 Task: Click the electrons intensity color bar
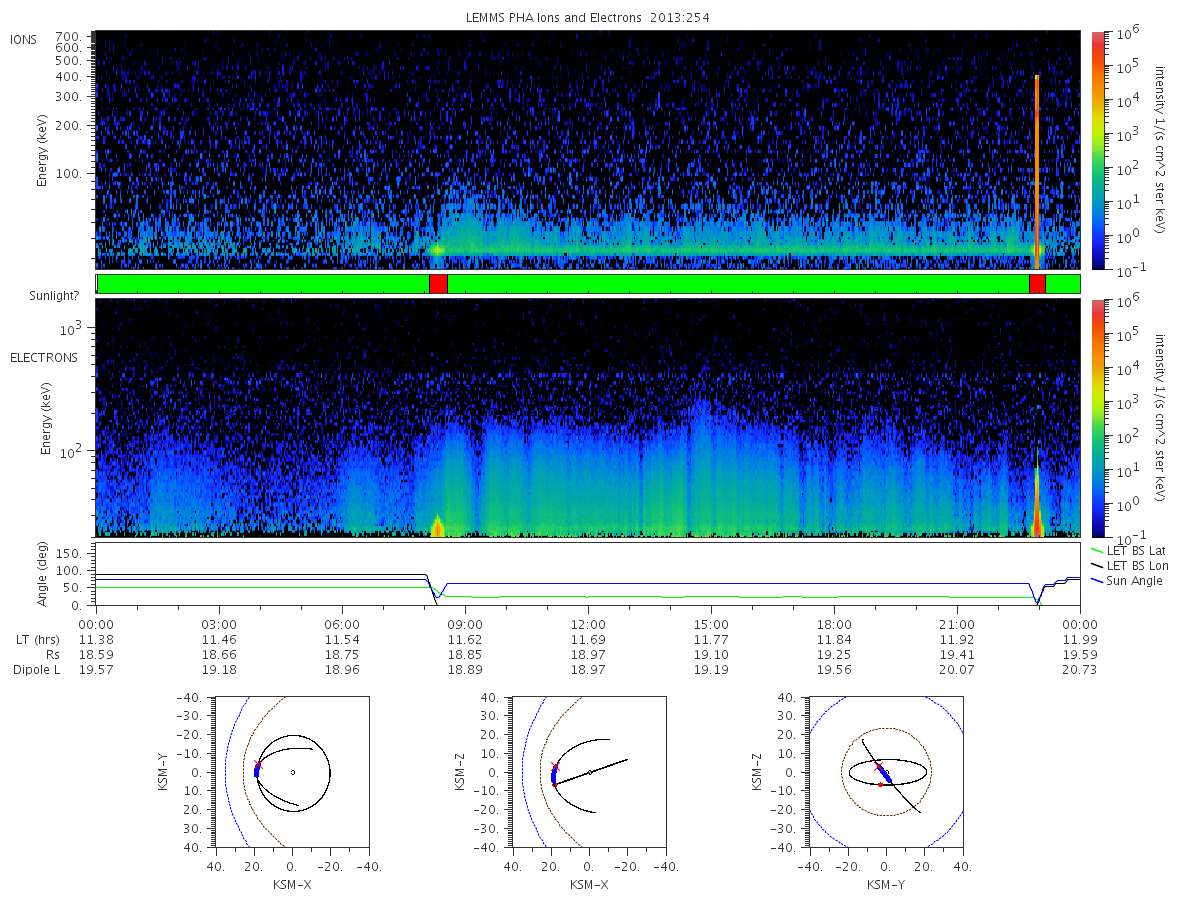coord(1098,418)
